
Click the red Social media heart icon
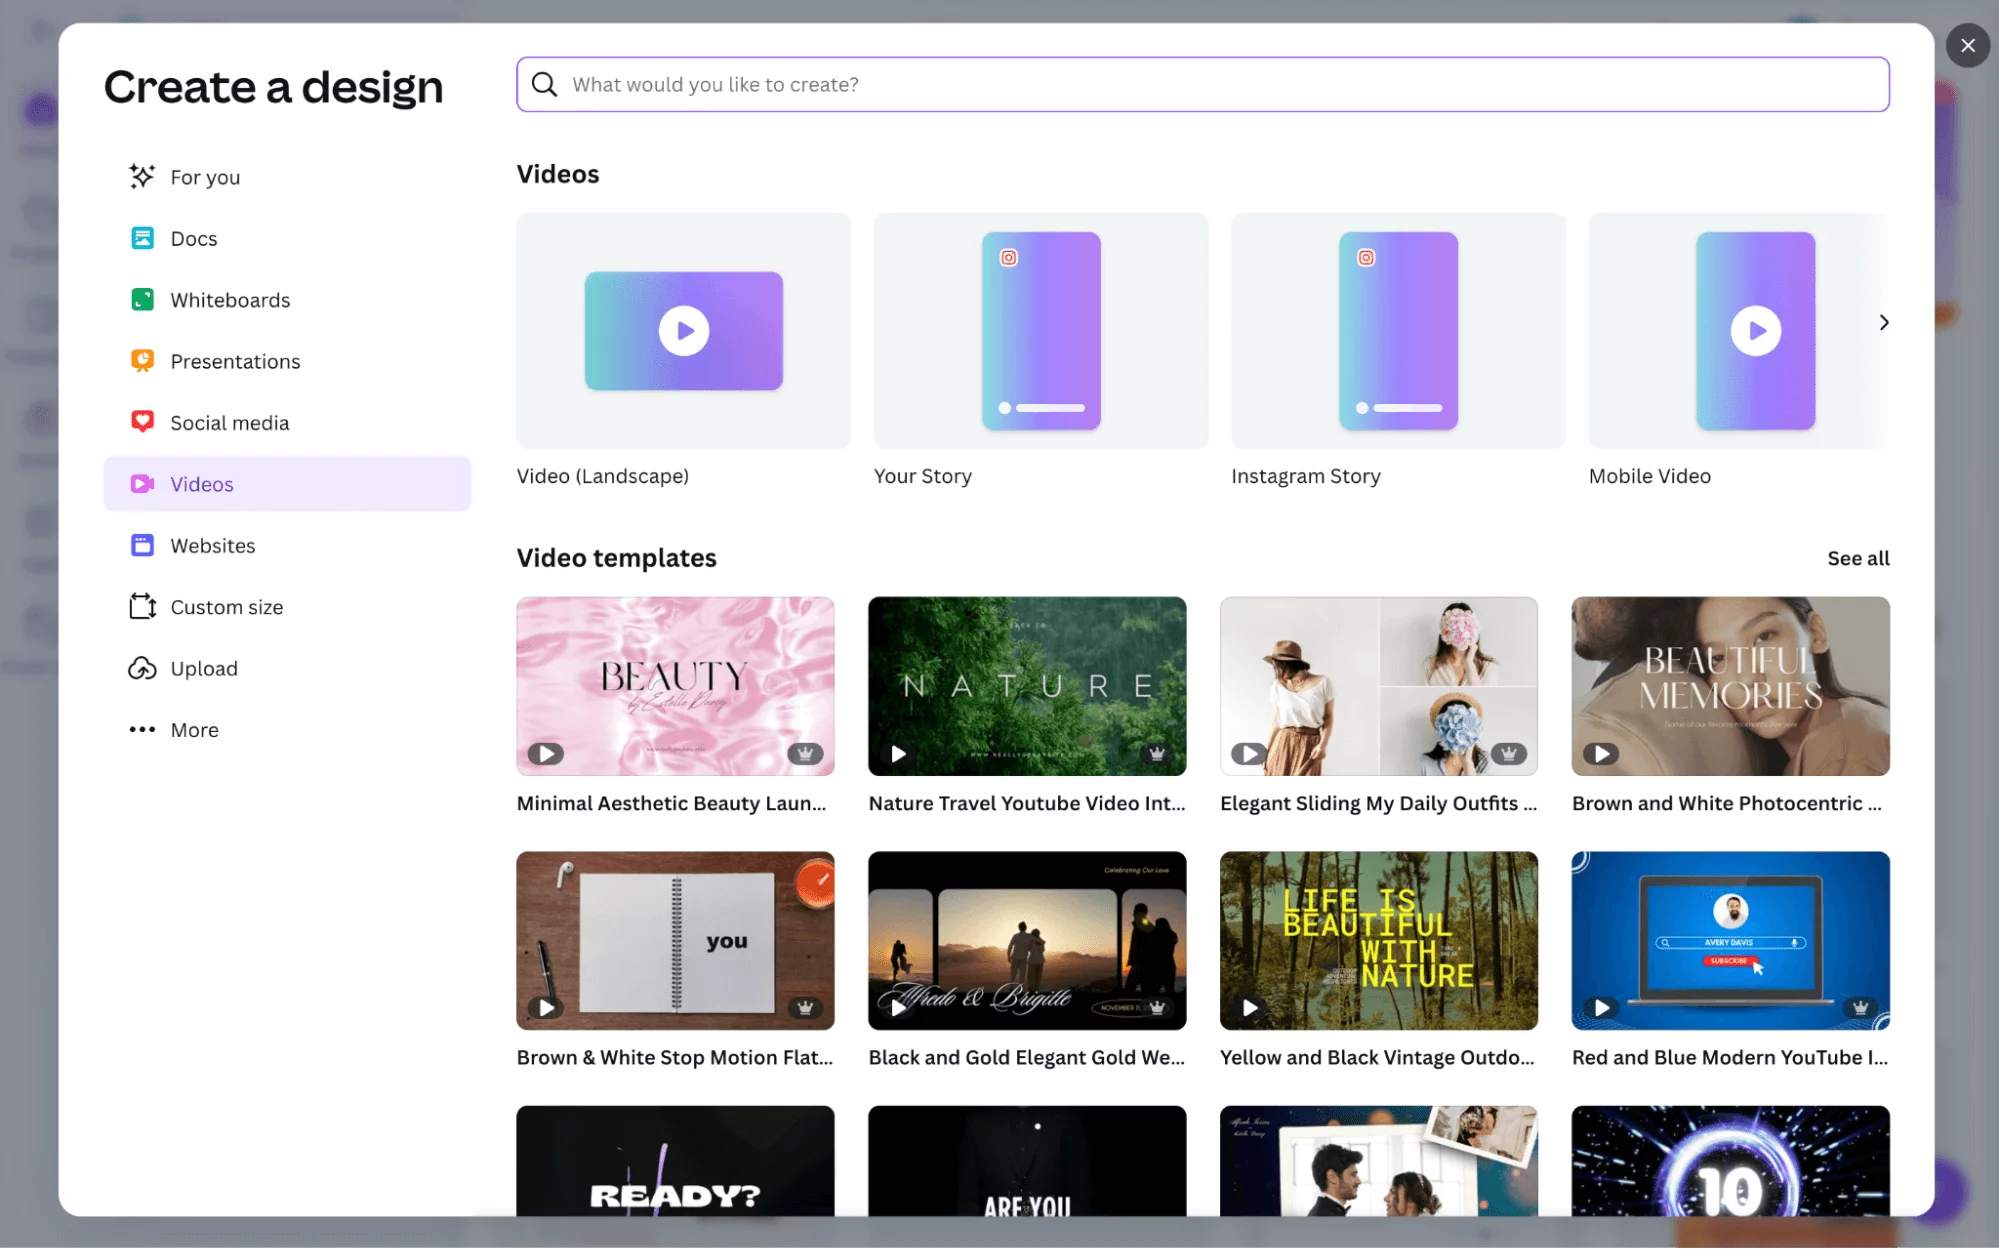coord(142,422)
